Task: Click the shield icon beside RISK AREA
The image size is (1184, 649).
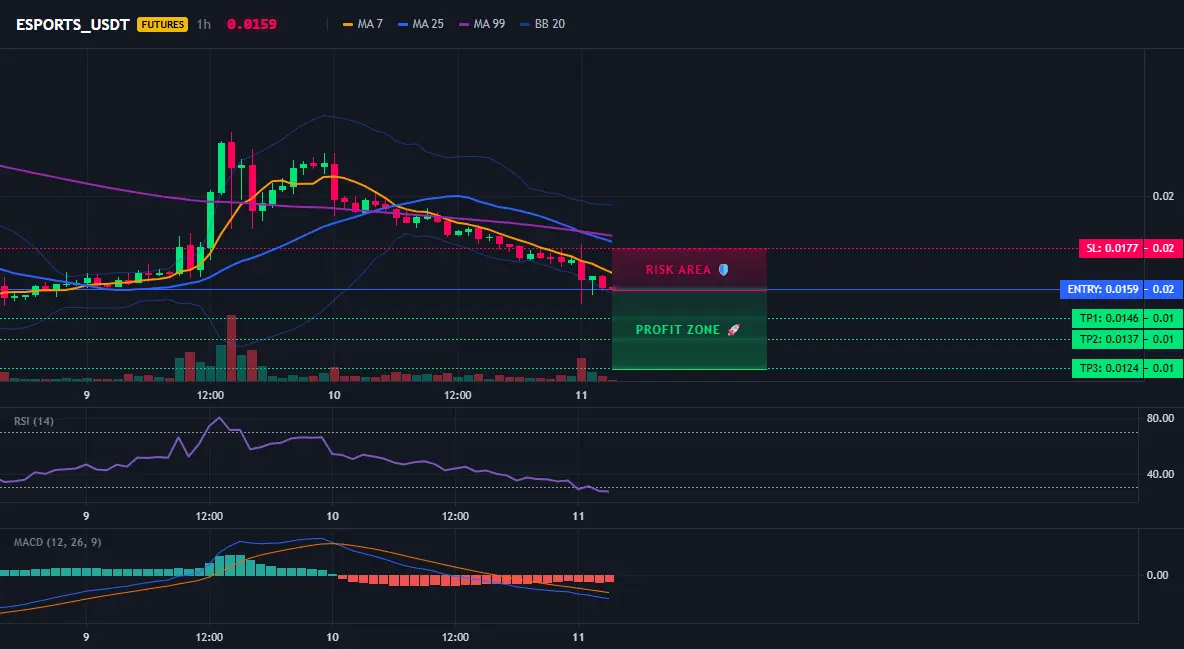Action: pyautogui.click(x=723, y=270)
